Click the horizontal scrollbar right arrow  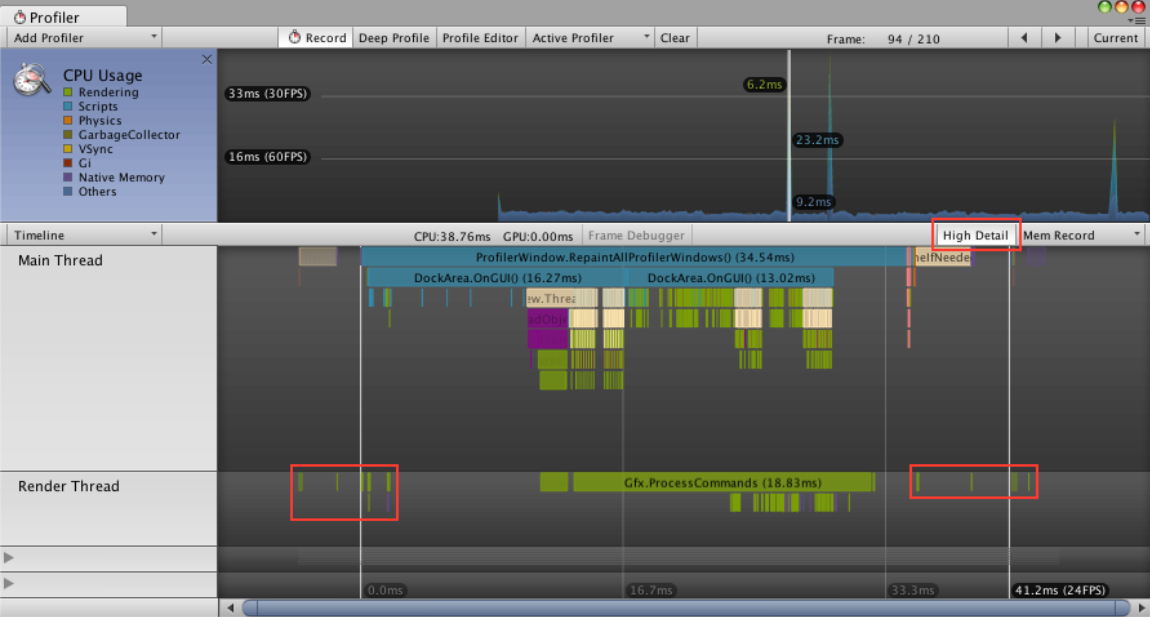click(1140, 607)
